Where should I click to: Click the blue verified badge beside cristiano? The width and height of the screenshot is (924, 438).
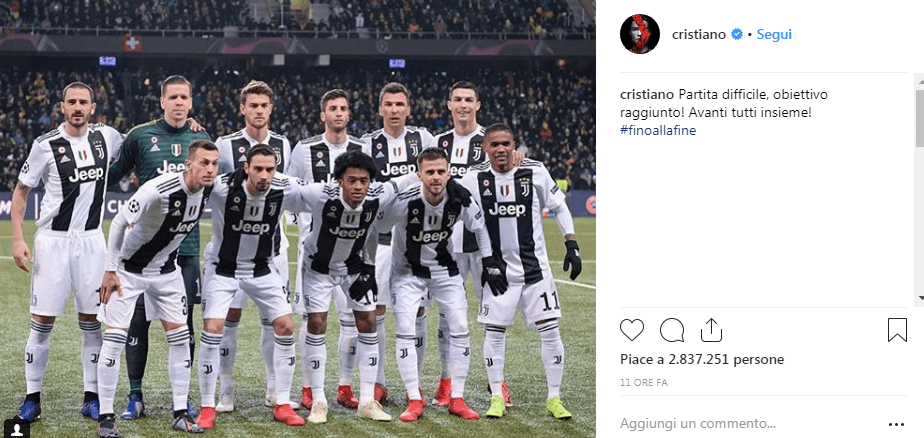click(x=737, y=35)
